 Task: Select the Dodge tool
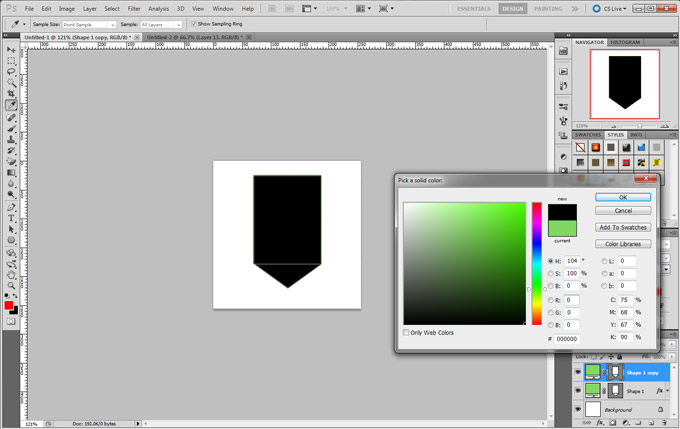coord(11,194)
